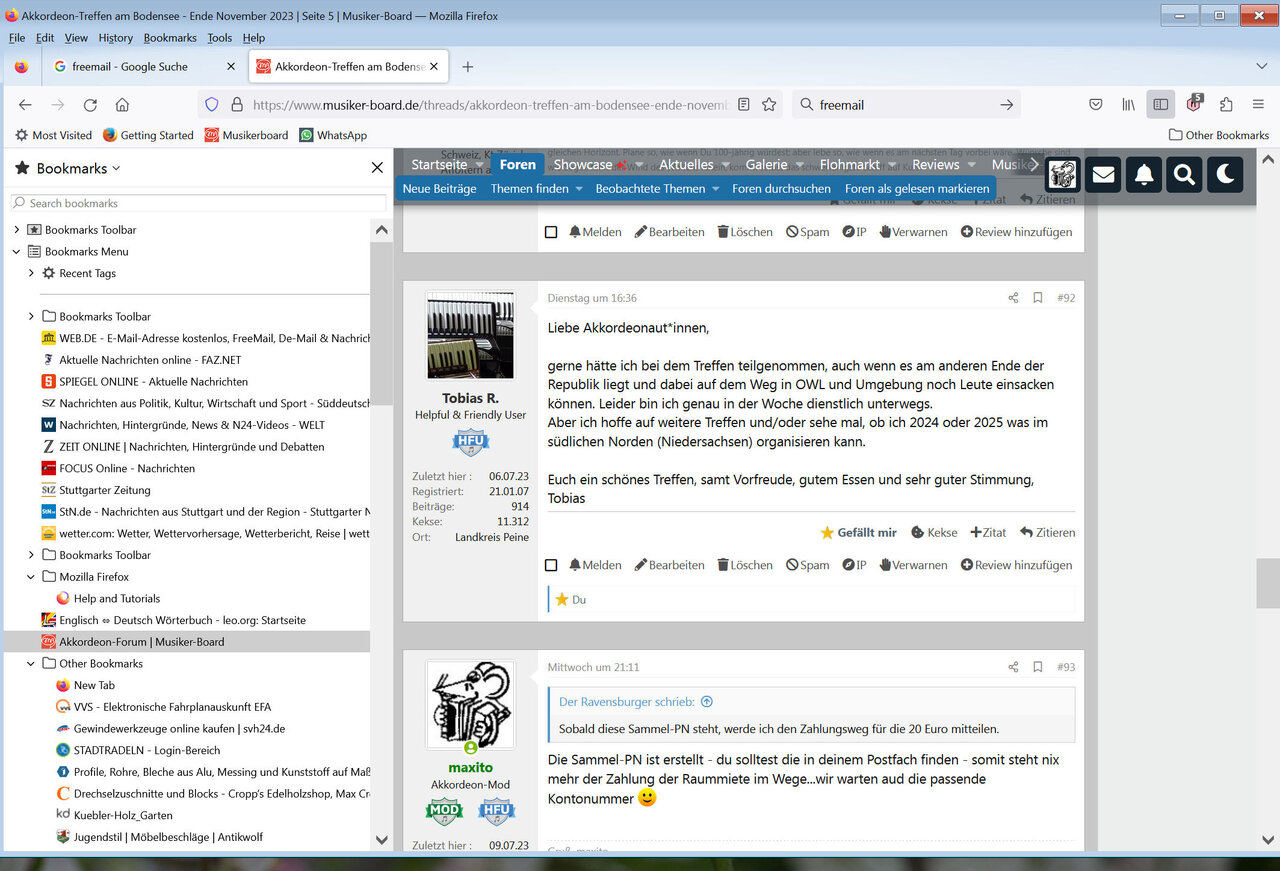
Task: Open extensions puzzle icon
Action: (1226, 104)
